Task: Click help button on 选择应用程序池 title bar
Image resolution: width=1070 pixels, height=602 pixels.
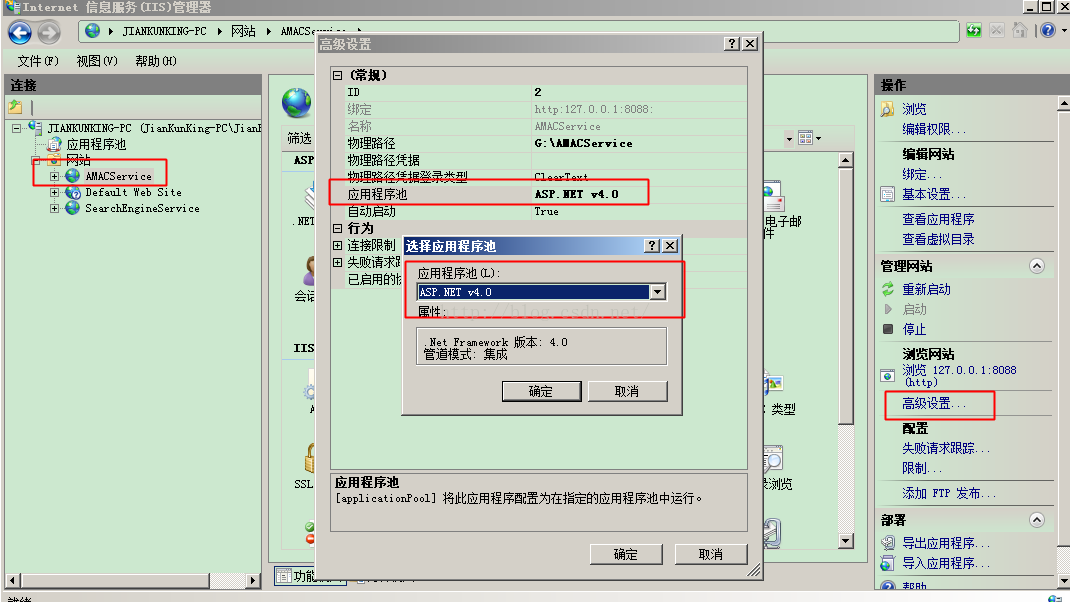Action: click(x=652, y=246)
